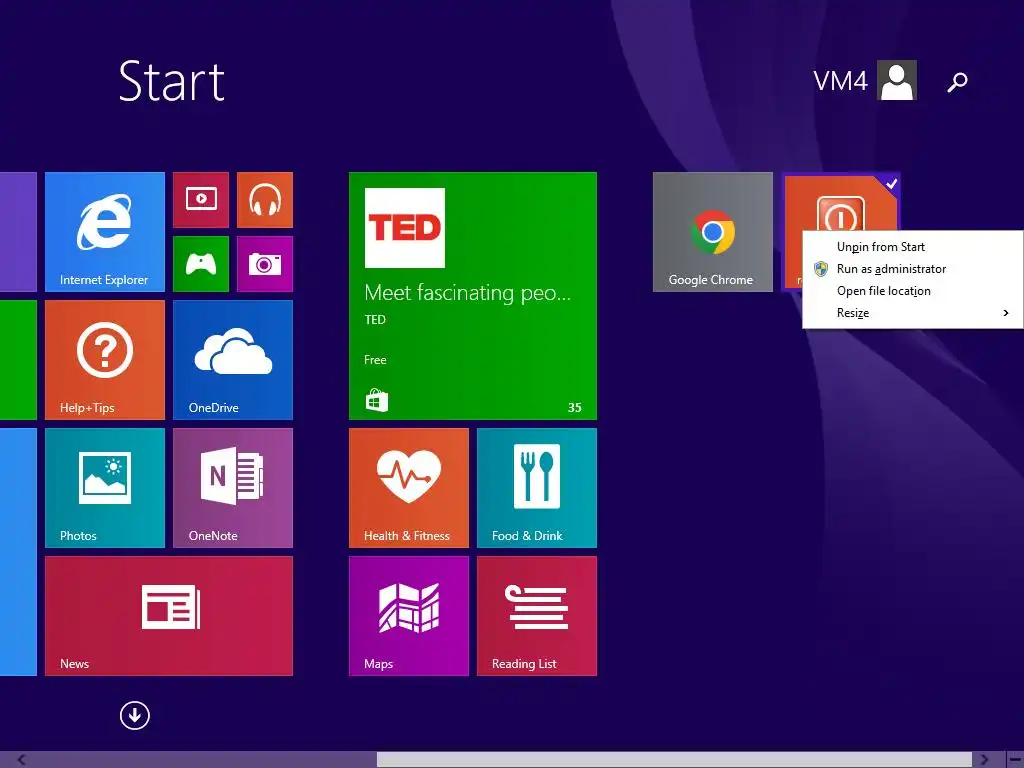Open the OneNote tile

(x=233, y=488)
